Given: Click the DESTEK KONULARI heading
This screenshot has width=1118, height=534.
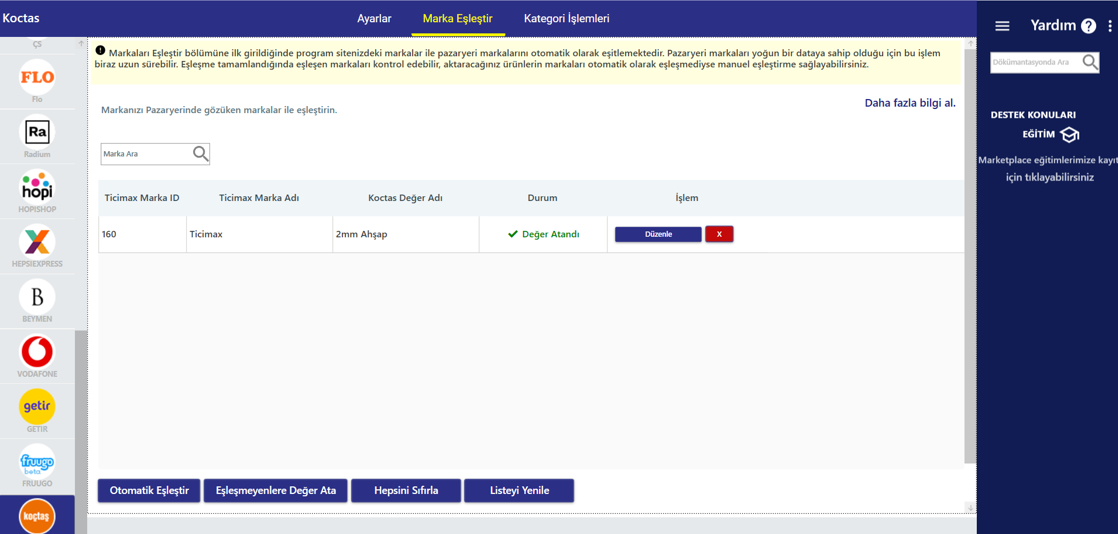Looking at the screenshot, I should pos(1033,114).
